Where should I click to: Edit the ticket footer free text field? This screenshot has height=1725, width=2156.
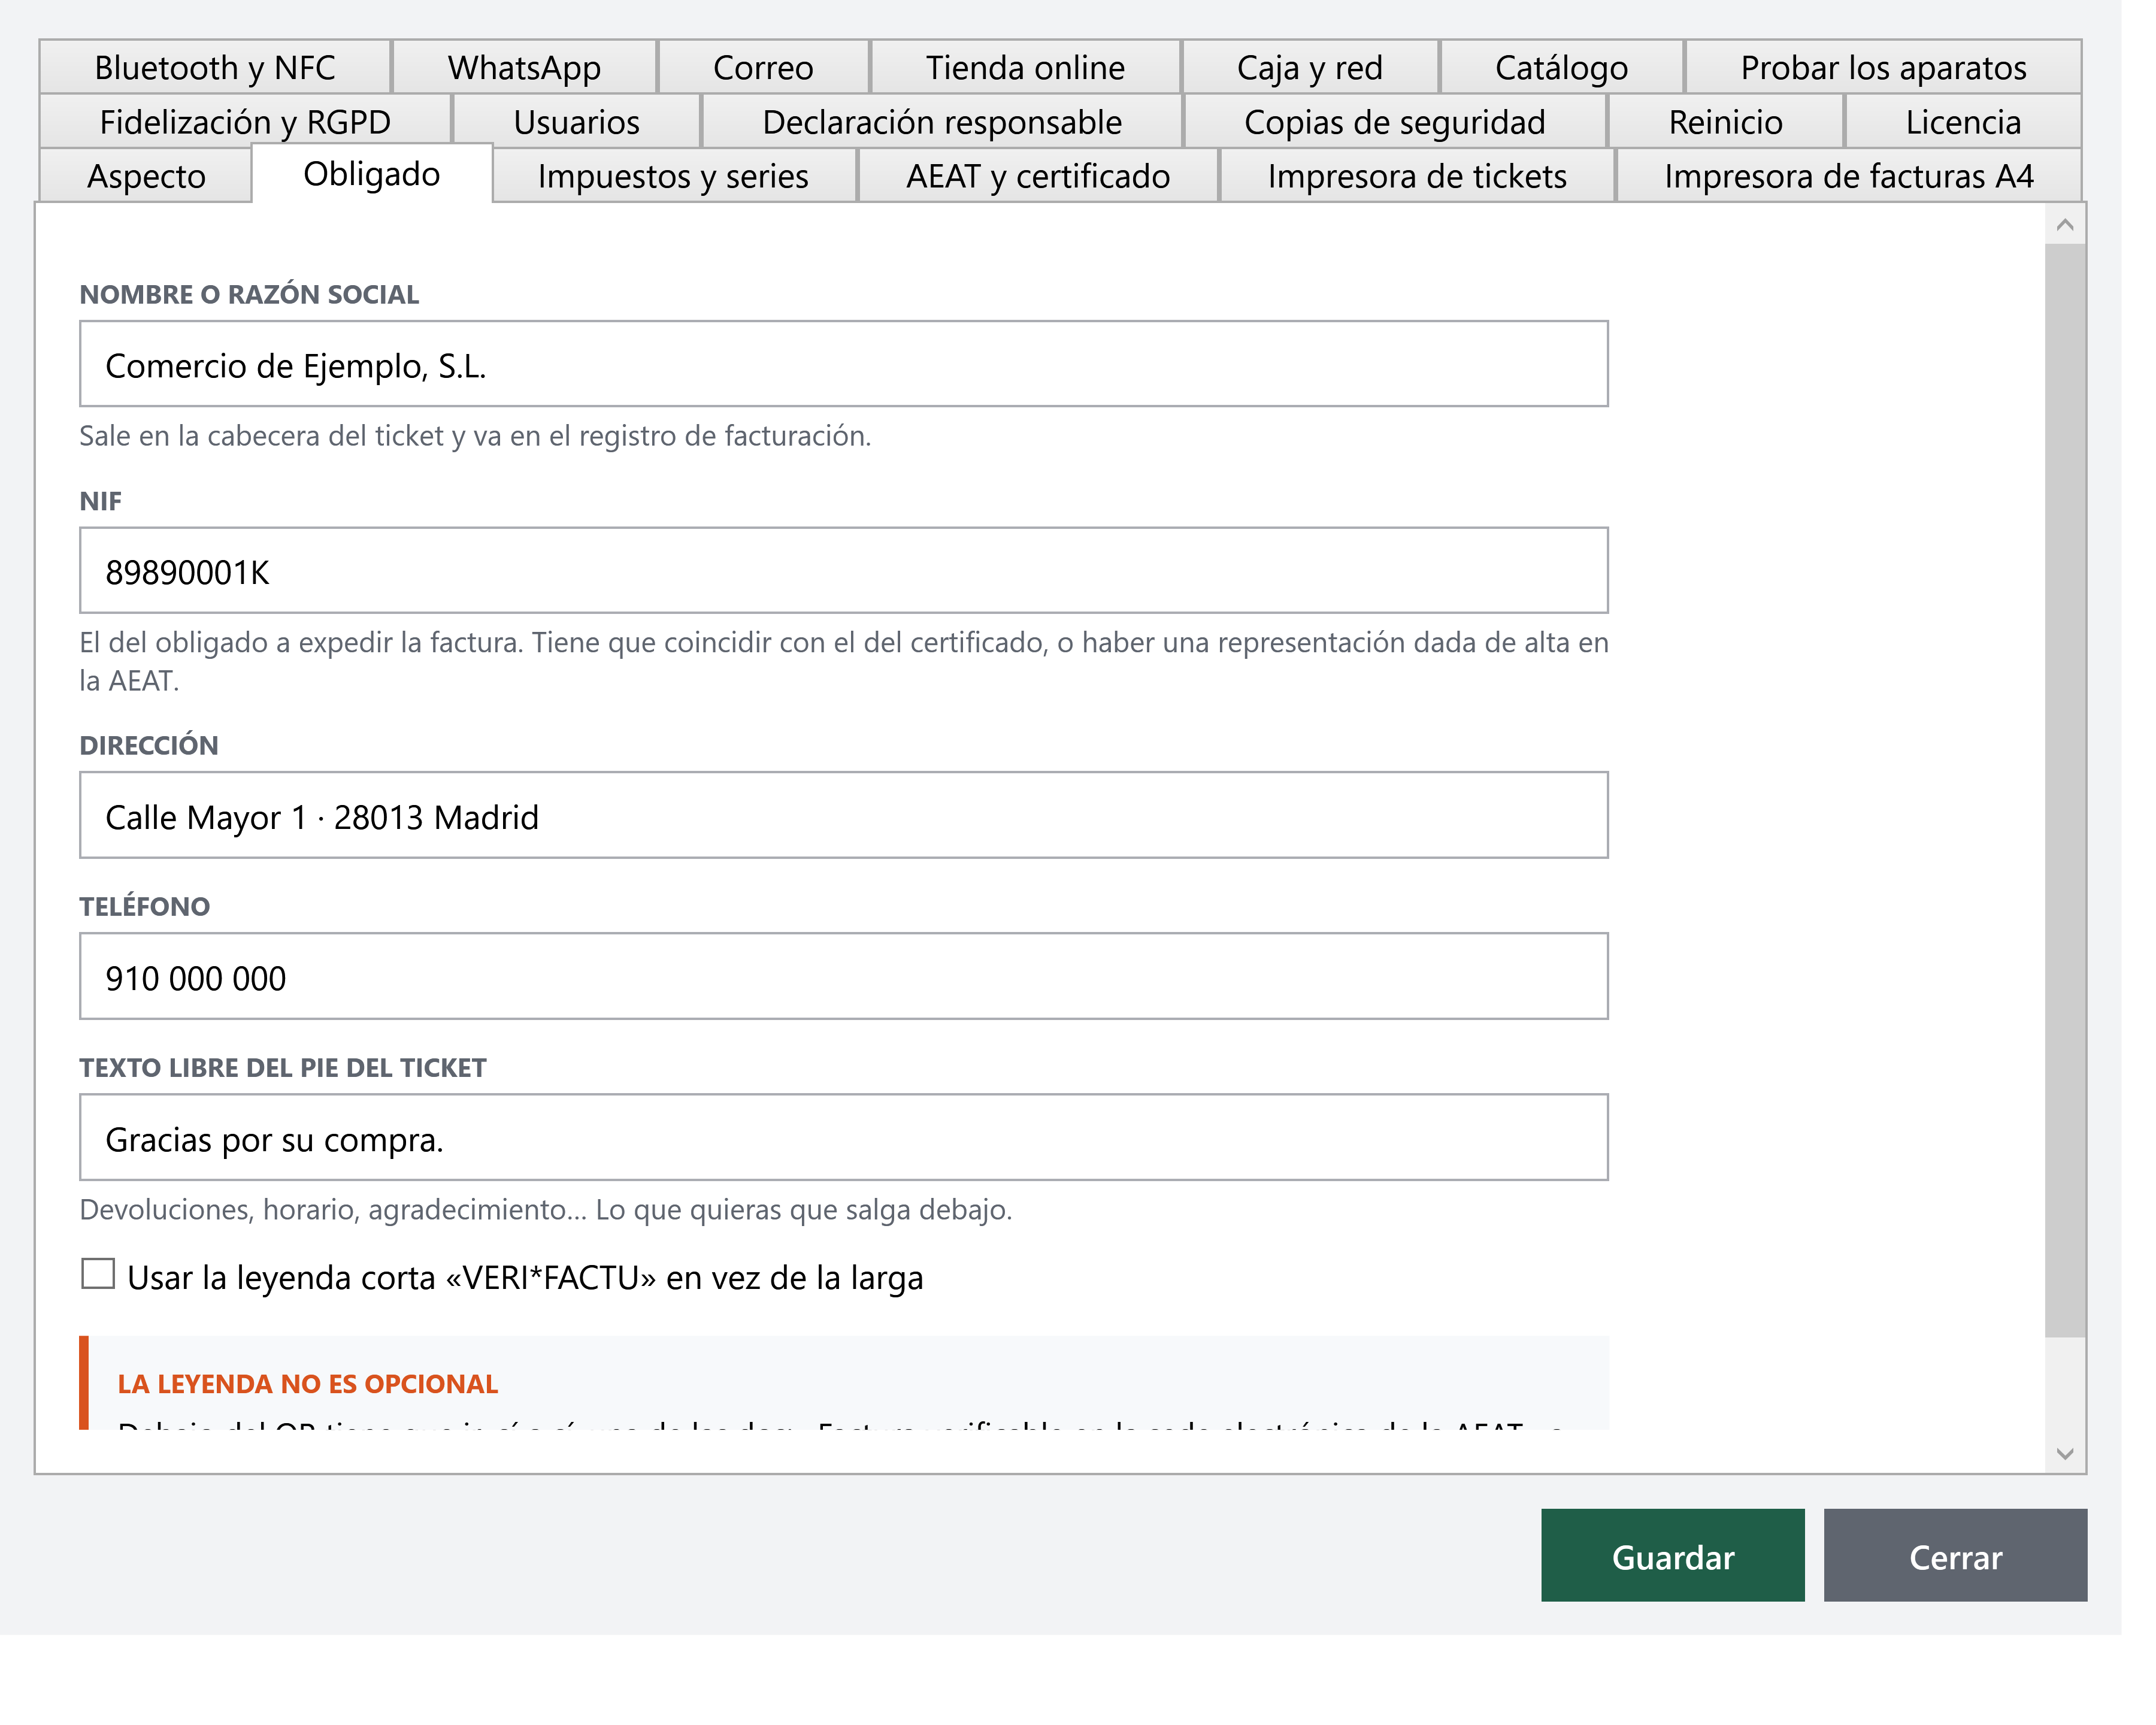[x=844, y=1137]
